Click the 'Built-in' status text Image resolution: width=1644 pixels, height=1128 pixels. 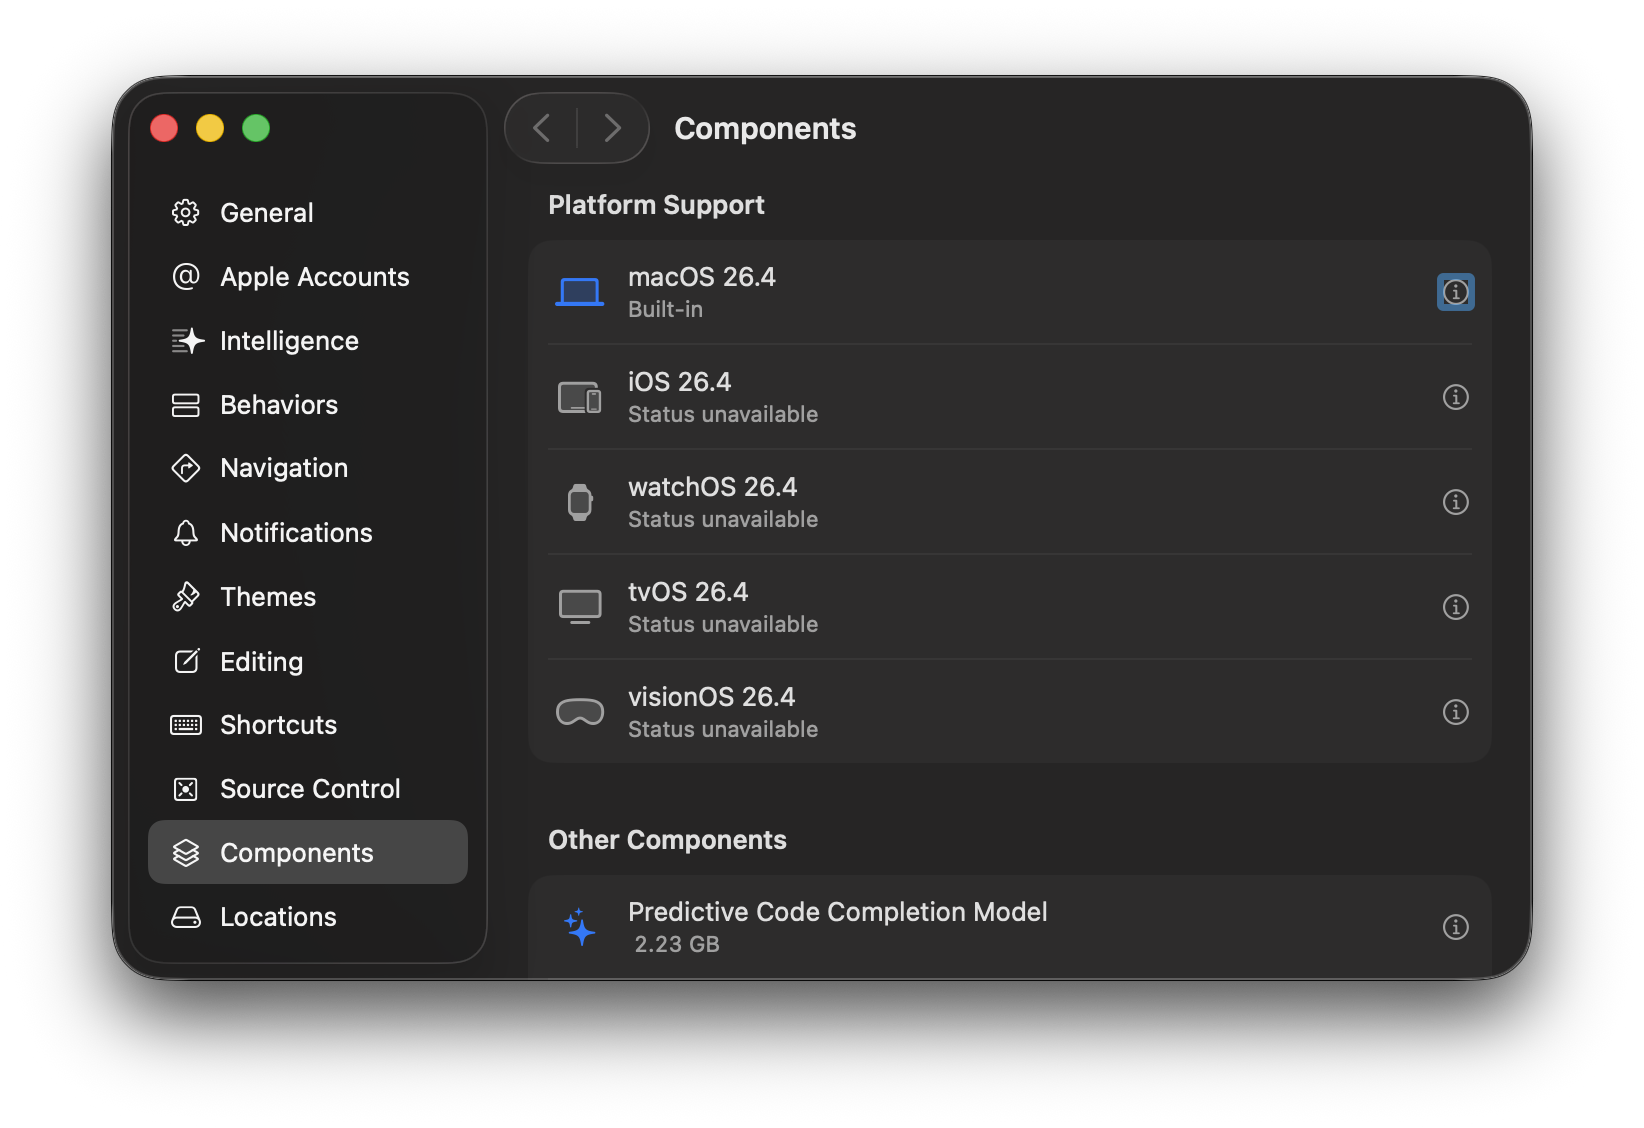666,310
